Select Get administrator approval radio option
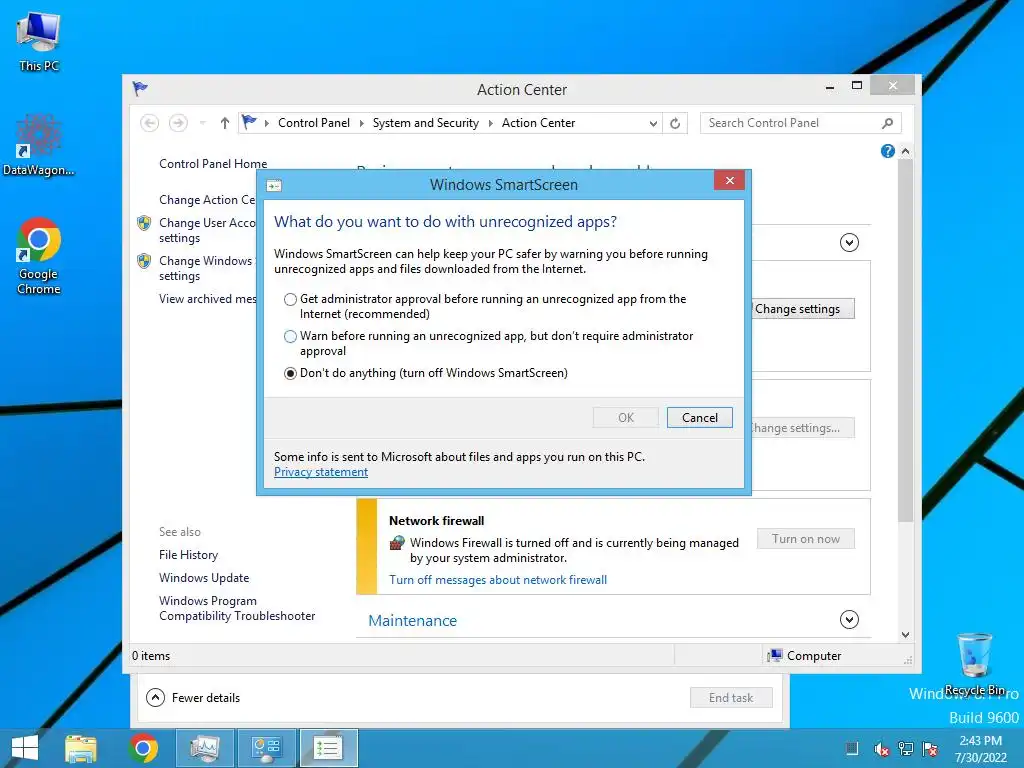1024x768 pixels. pos(290,299)
